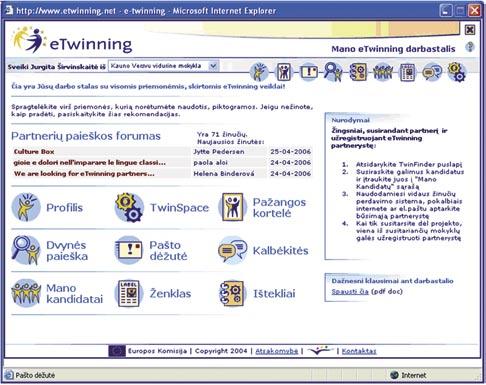Click author name Helena Binderová

point(224,174)
